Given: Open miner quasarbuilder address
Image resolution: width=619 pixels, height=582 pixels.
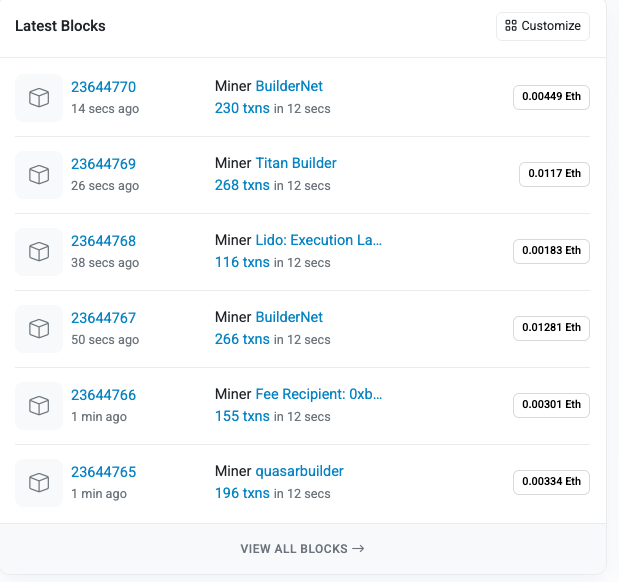Looking at the screenshot, I should coord(300,471).
